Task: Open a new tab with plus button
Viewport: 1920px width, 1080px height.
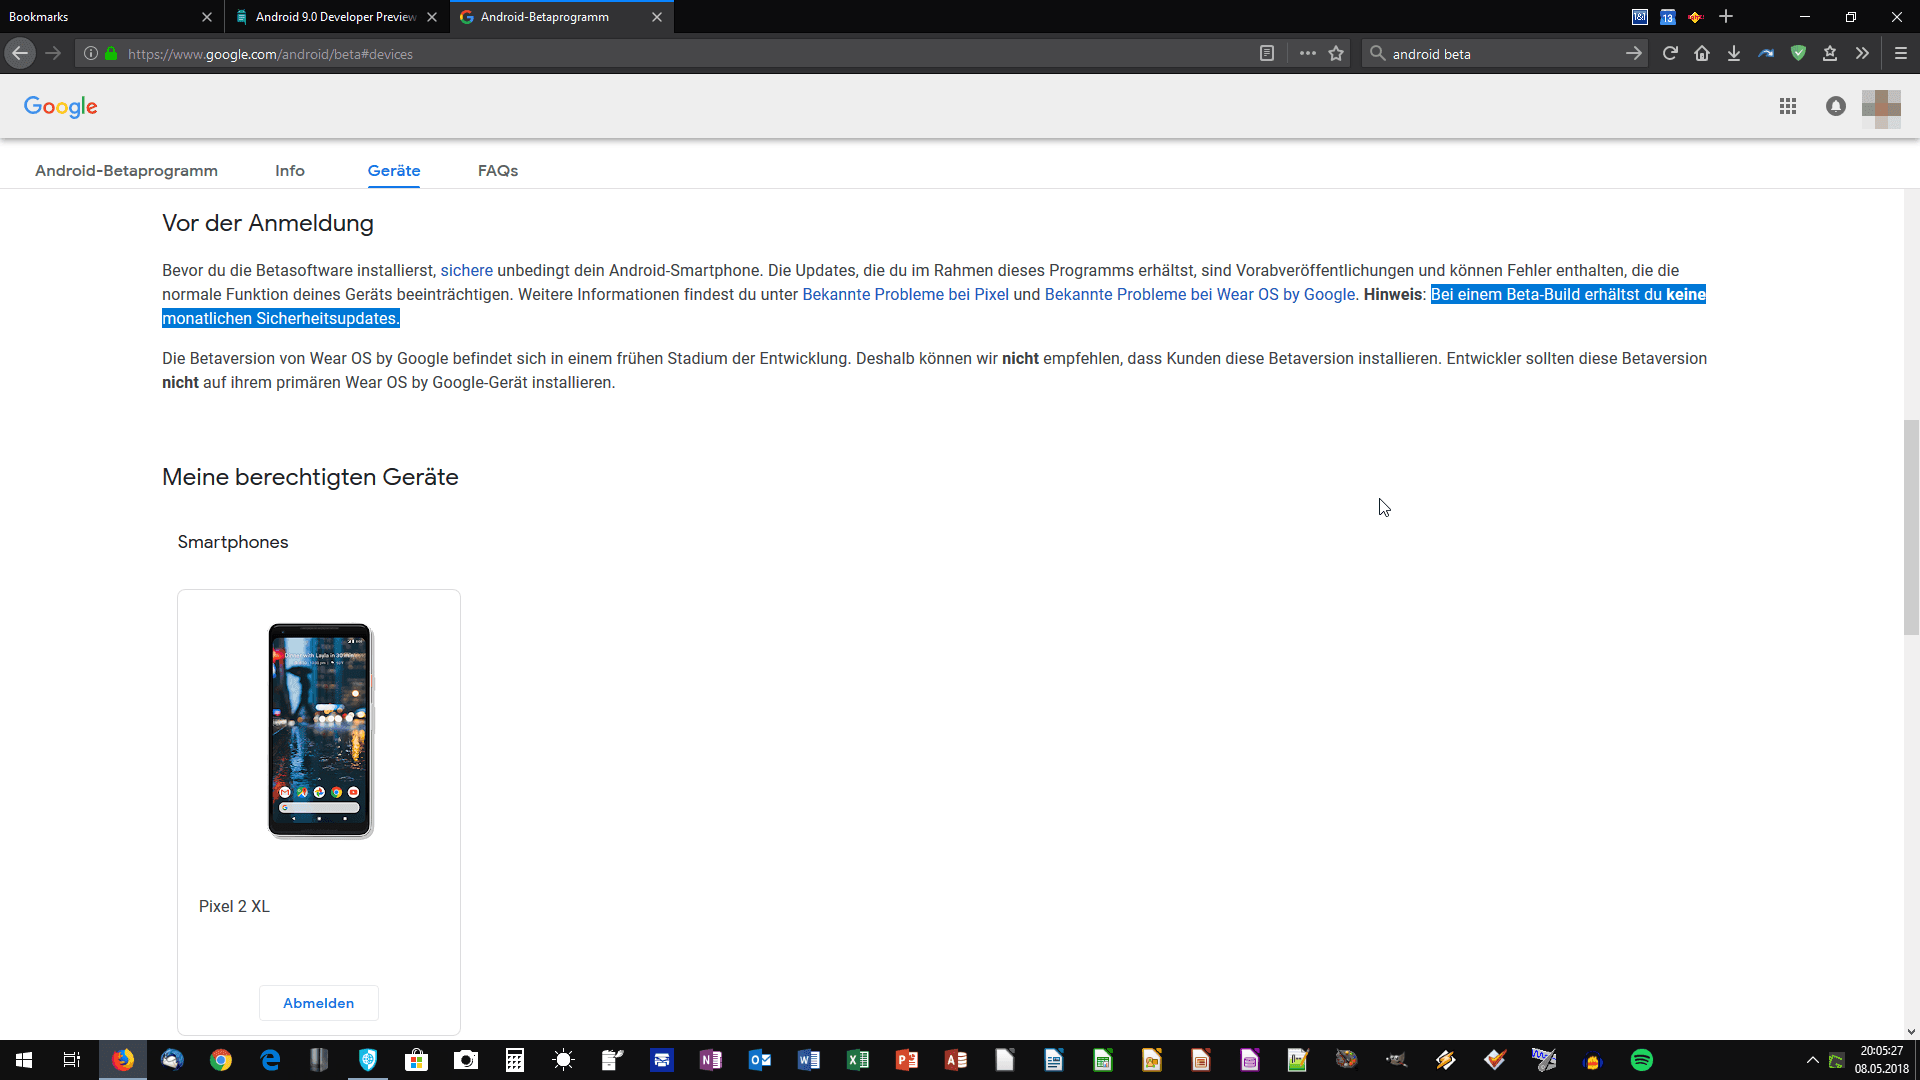Action: [1726, 17]
